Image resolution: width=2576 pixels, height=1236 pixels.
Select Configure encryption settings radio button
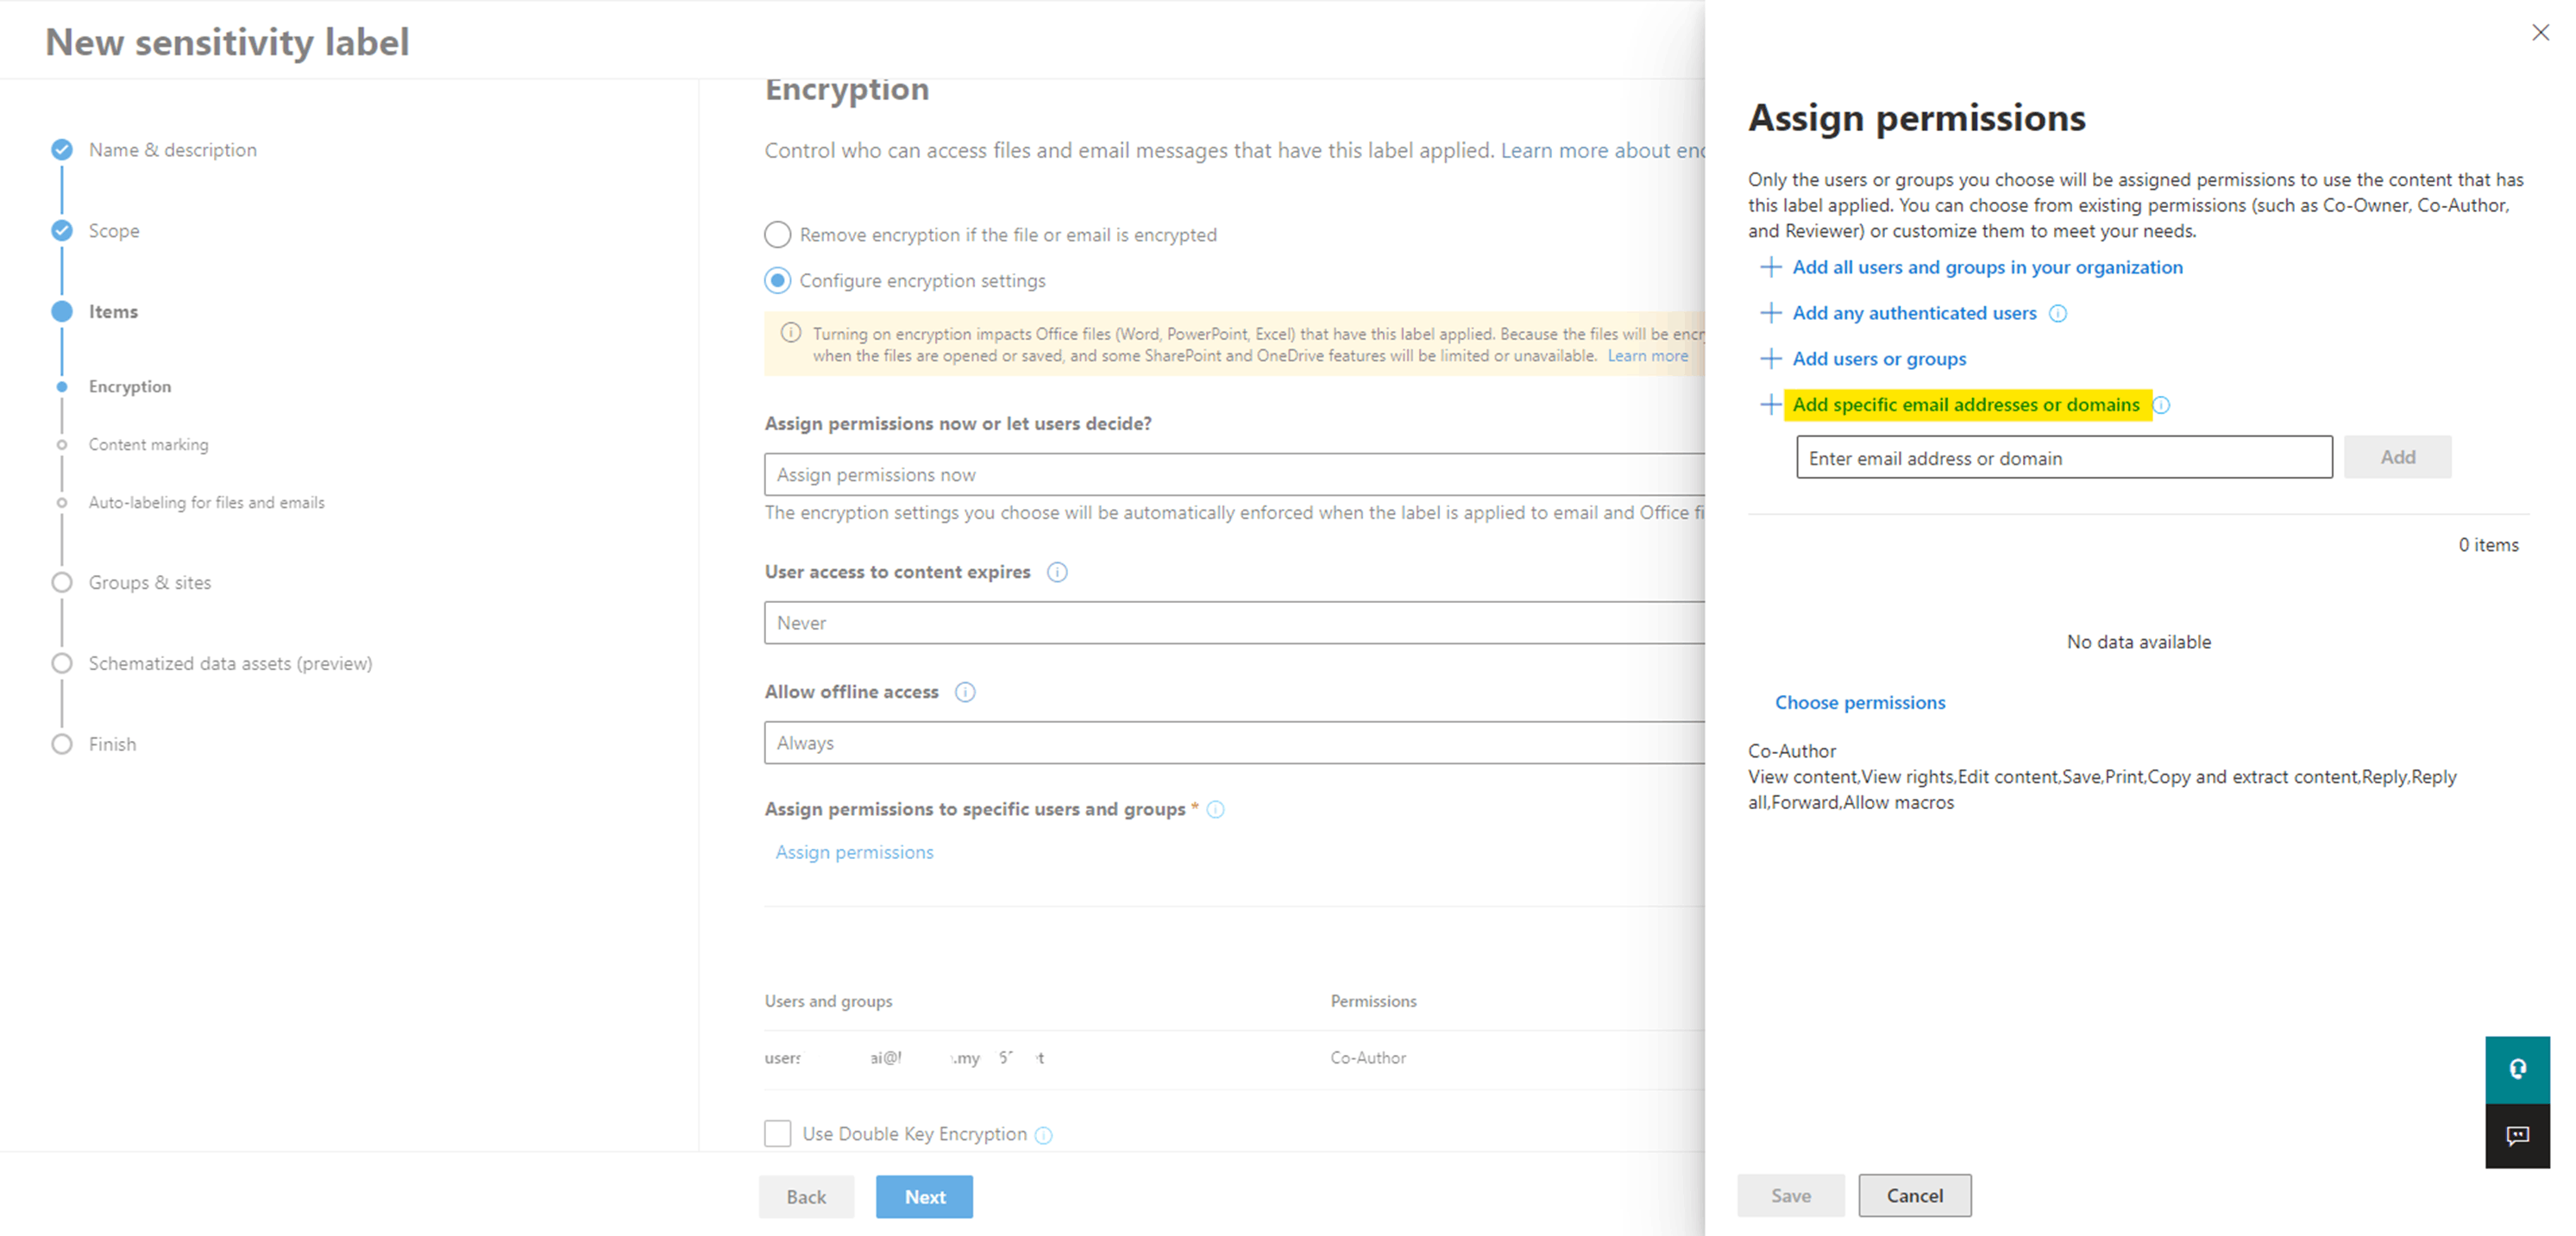[x=778, y=281]
